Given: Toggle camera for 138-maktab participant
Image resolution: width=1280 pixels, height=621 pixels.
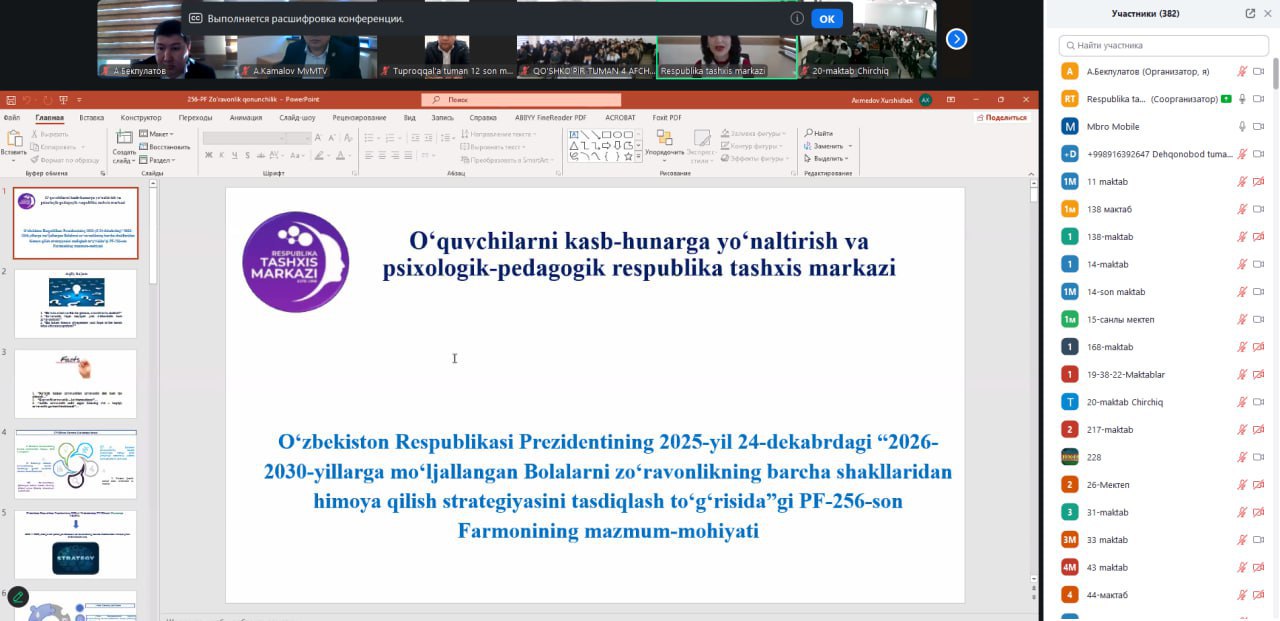Looking at the screenshot, I should tap(1258, 237).
